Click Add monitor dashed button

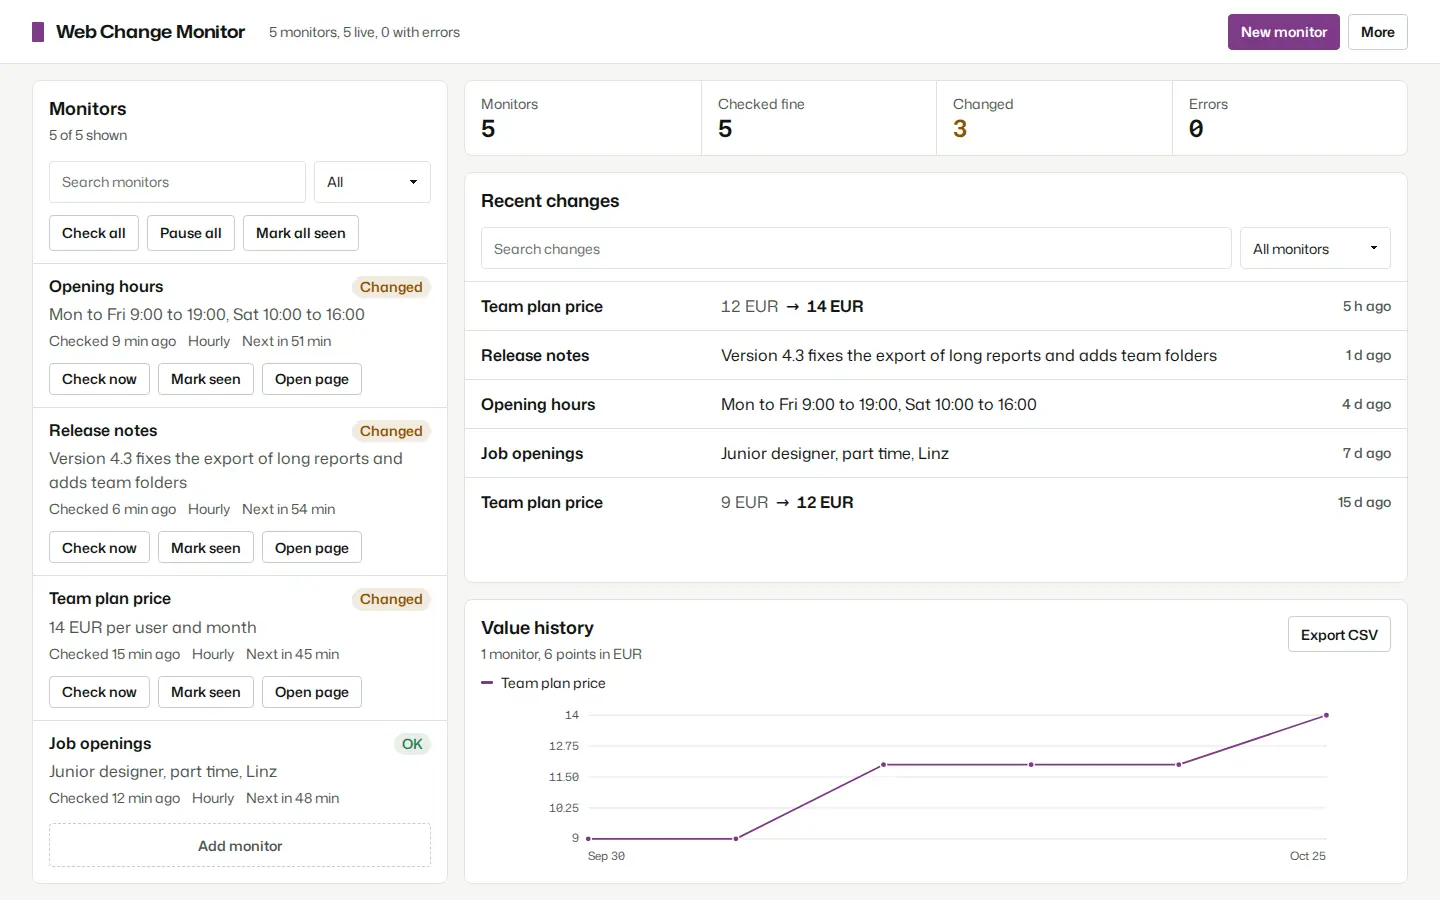pyautogui.click(x=240, y=846)
